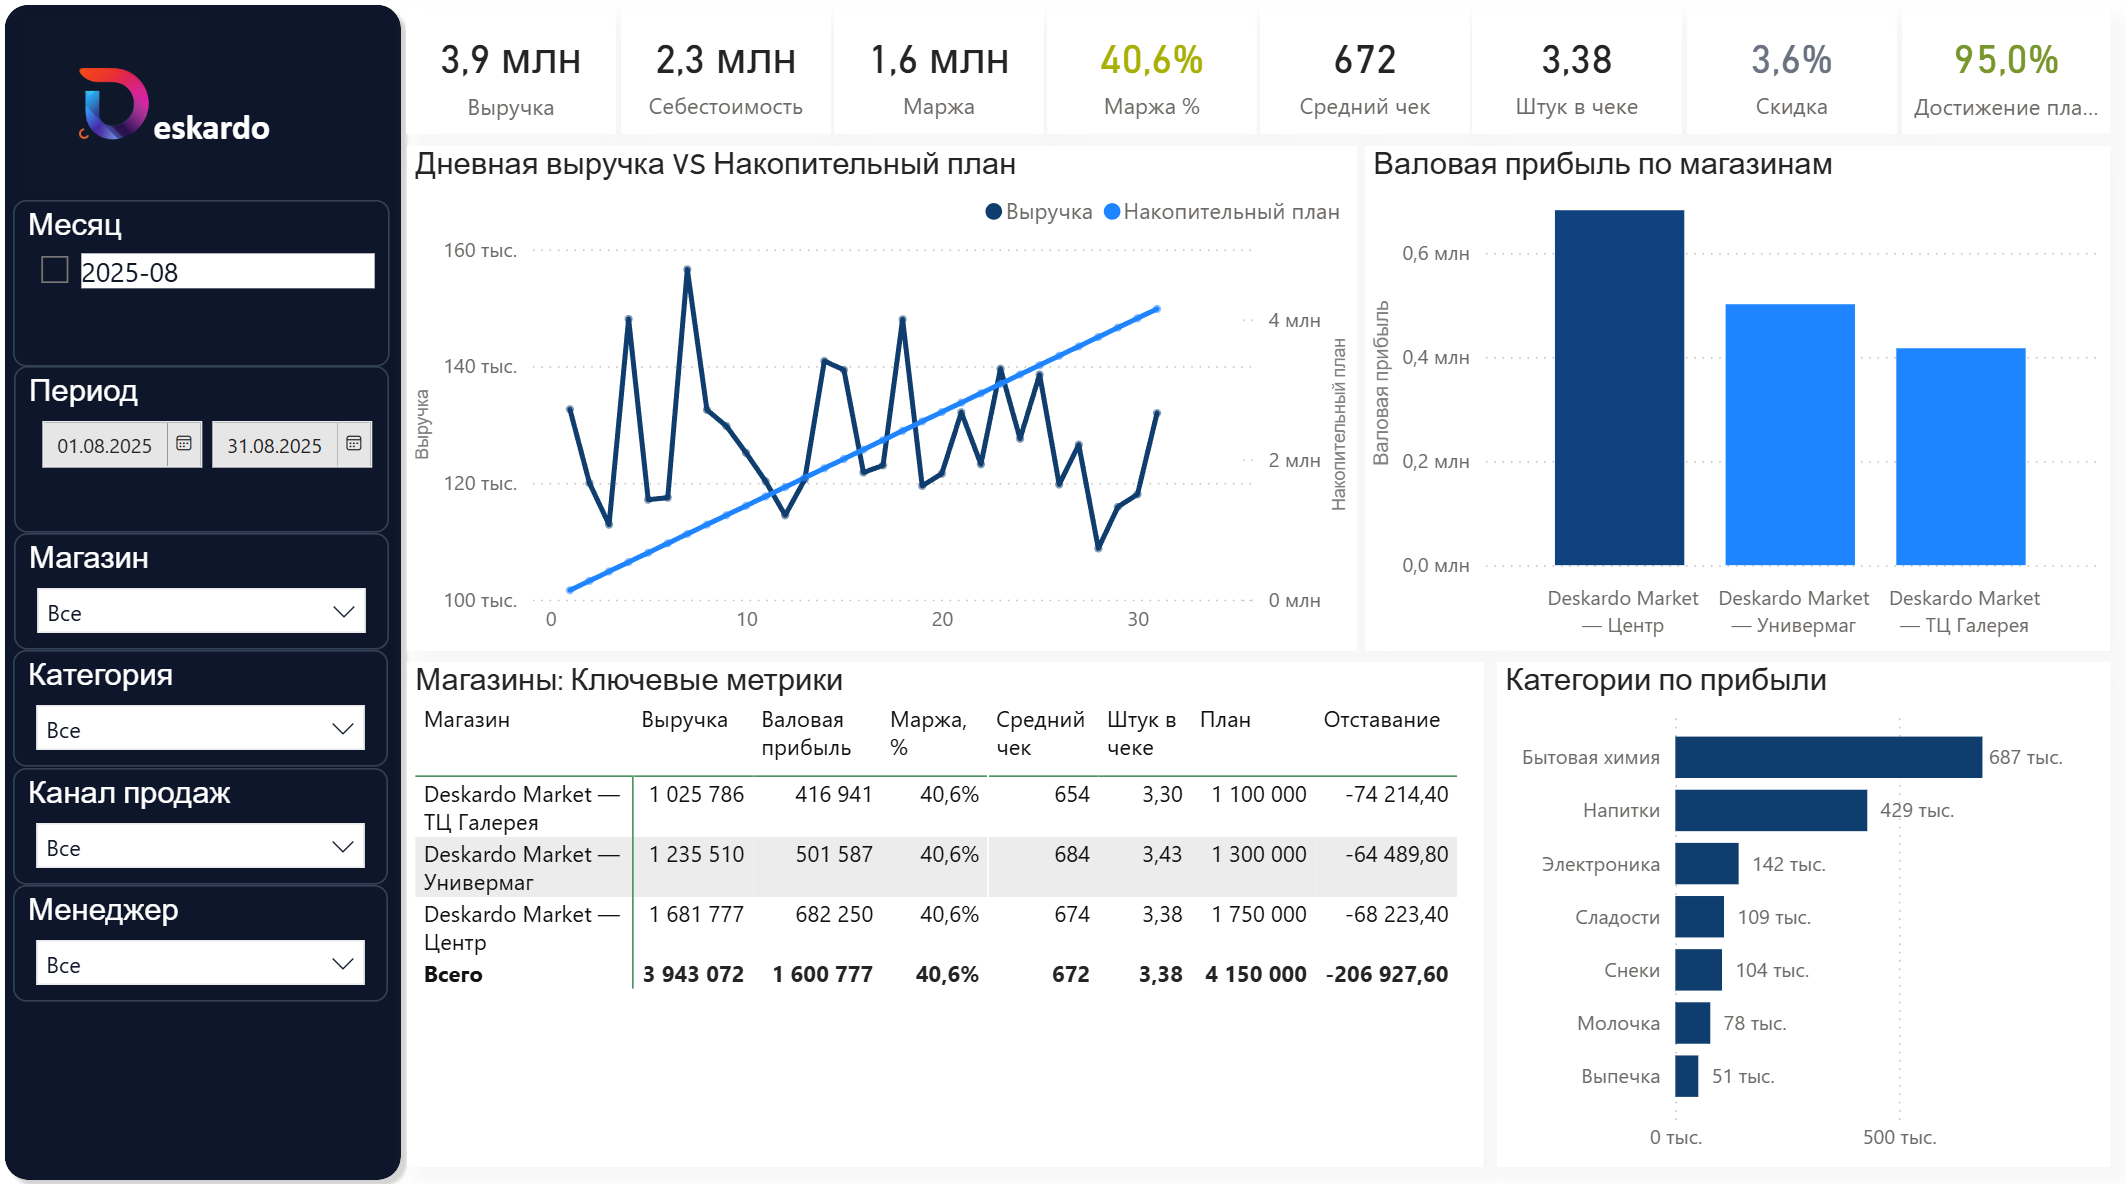Viewport: 2127px width, 1184px height.
Task: Click plan cell 1 750 000
Action: click(1259, 915)
